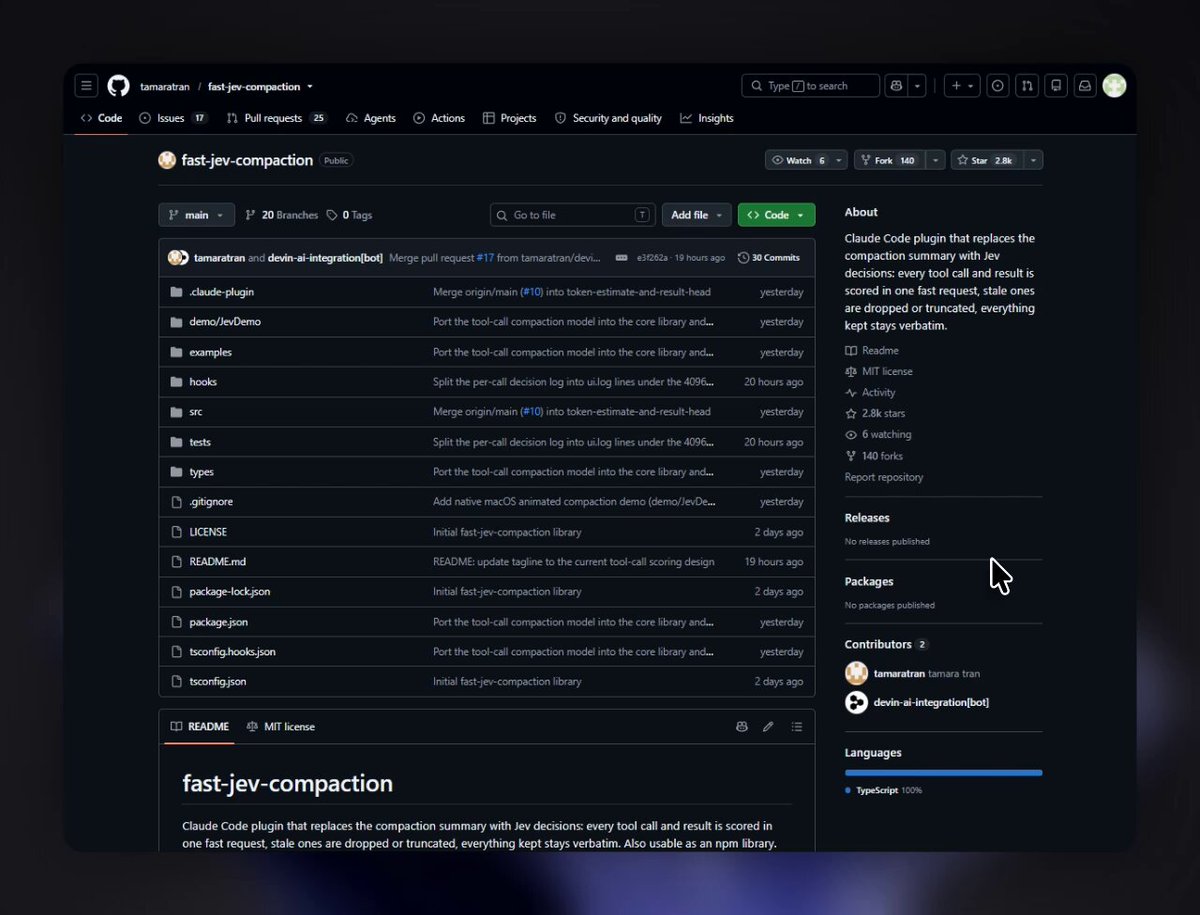The image size is (1200, 915).
Task: Fork the repository
Action: pyautogui.click(x=890, y=160)
